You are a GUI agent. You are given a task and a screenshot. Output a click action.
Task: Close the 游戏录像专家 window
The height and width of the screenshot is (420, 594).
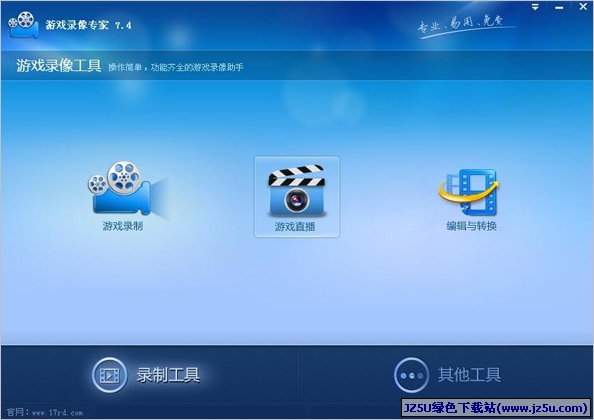(583, 6)
